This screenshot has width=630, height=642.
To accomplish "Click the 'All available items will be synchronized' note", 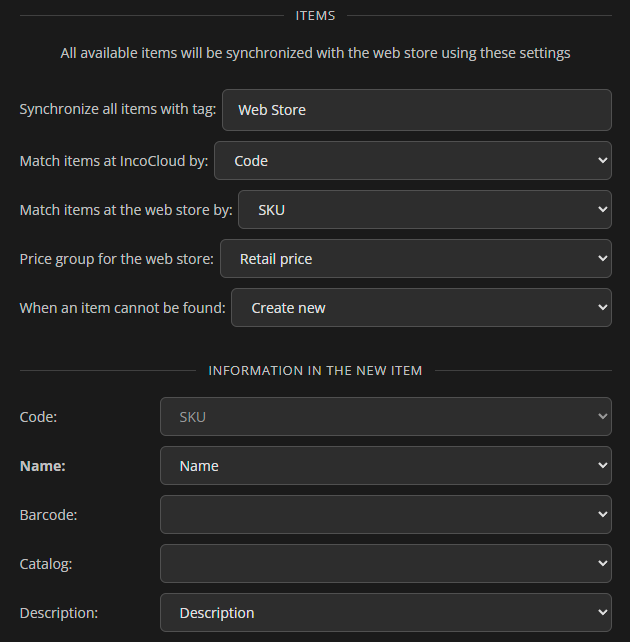I will click(315, 53).
